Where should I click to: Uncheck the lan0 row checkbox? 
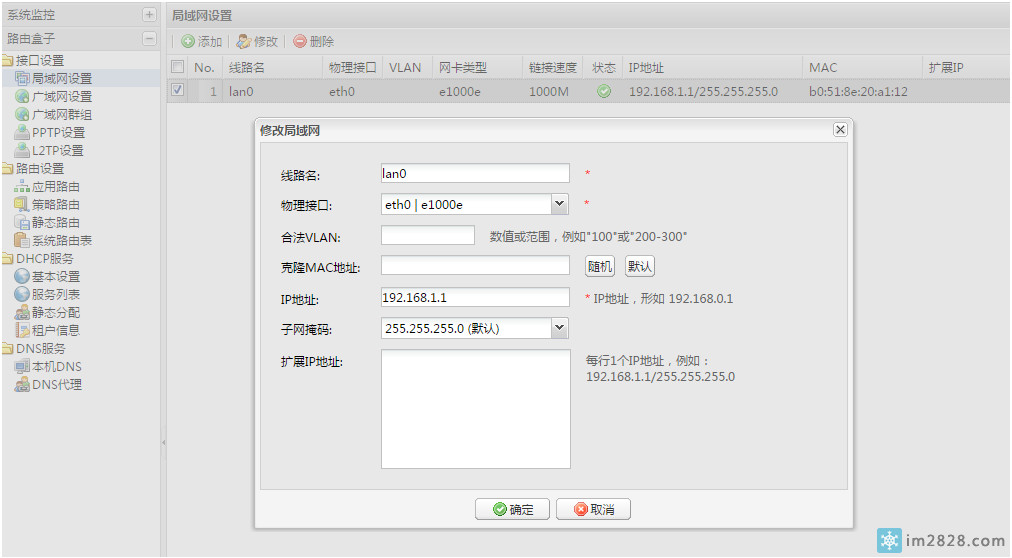pos(177,90)
